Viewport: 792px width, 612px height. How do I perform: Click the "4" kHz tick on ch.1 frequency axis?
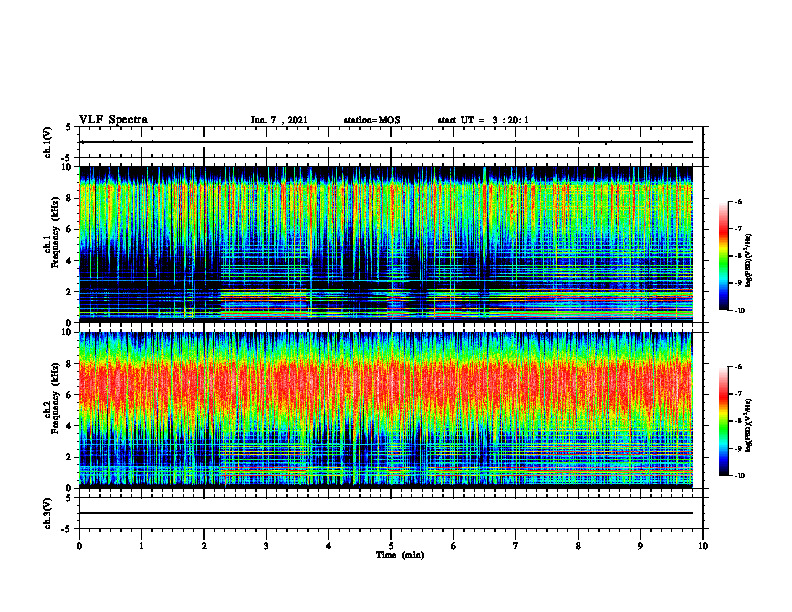[70, 261]
